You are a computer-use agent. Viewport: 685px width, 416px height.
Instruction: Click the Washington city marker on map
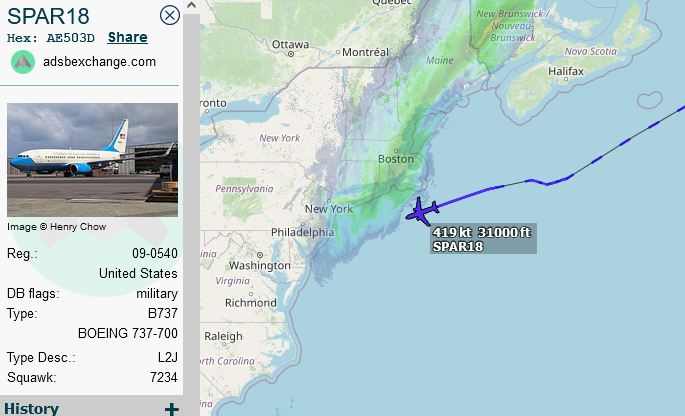point(260,255)
